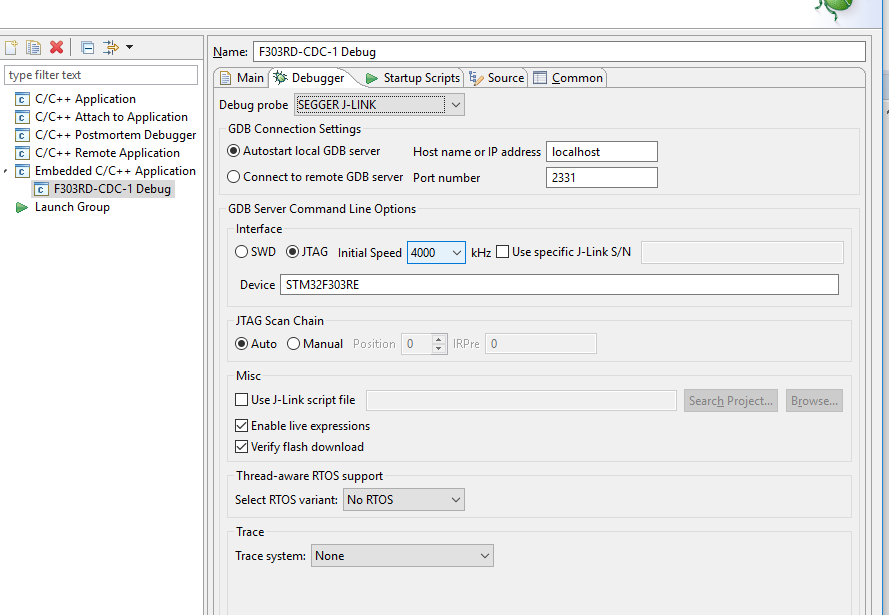Viewport: 889px width, 615px height.
Task: Click the green arrow icon beside Launch Group
Action: tap(22, 206)
